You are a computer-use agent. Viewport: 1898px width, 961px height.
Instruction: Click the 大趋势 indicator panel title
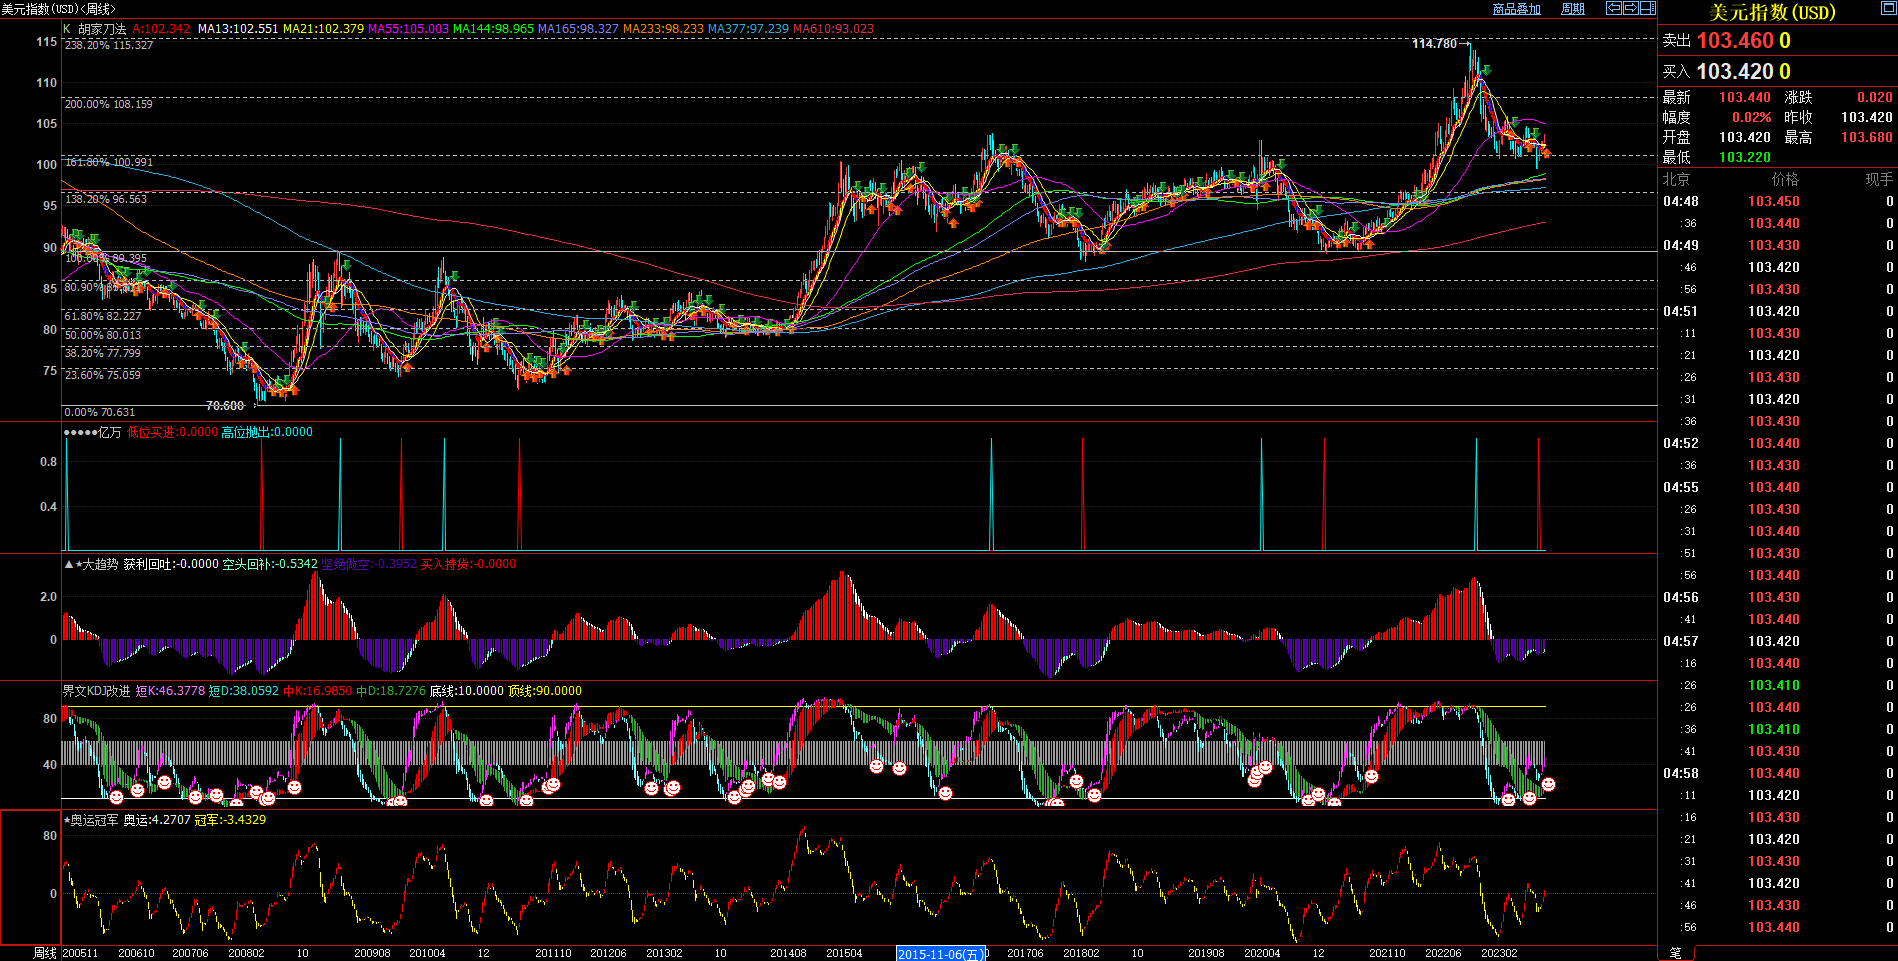click(100, 564)
